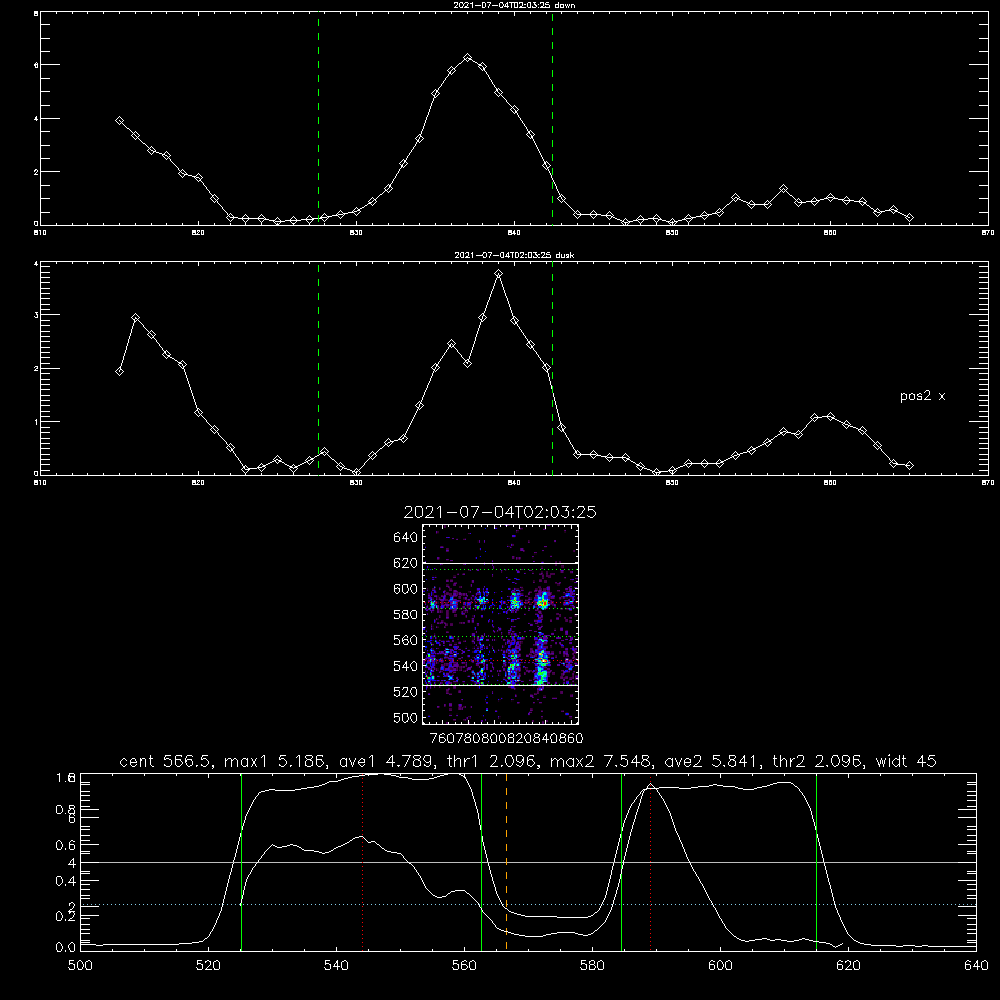1000x1000 pixels.
Task: Click the x-axis label 500 on bottom plot
Action: pyautogui.click(x=80, y=966)
